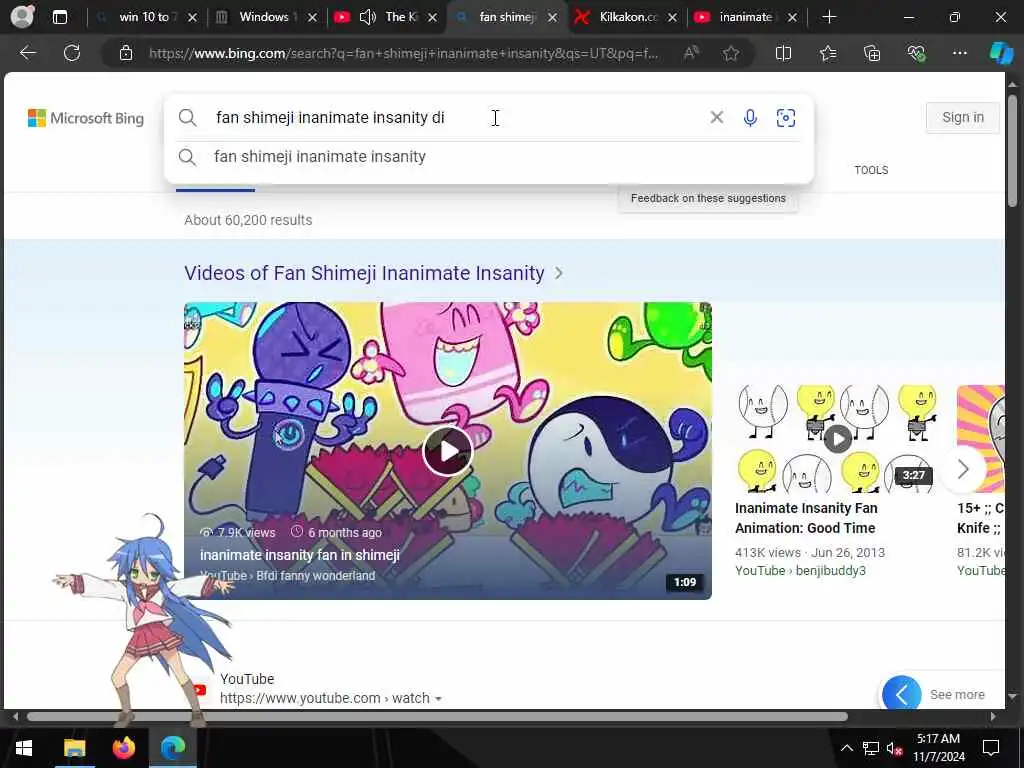The height and width of the screenshot is (768, 1024).
Task: Open the tab actions menu icon
Action: tap(59, 17)
